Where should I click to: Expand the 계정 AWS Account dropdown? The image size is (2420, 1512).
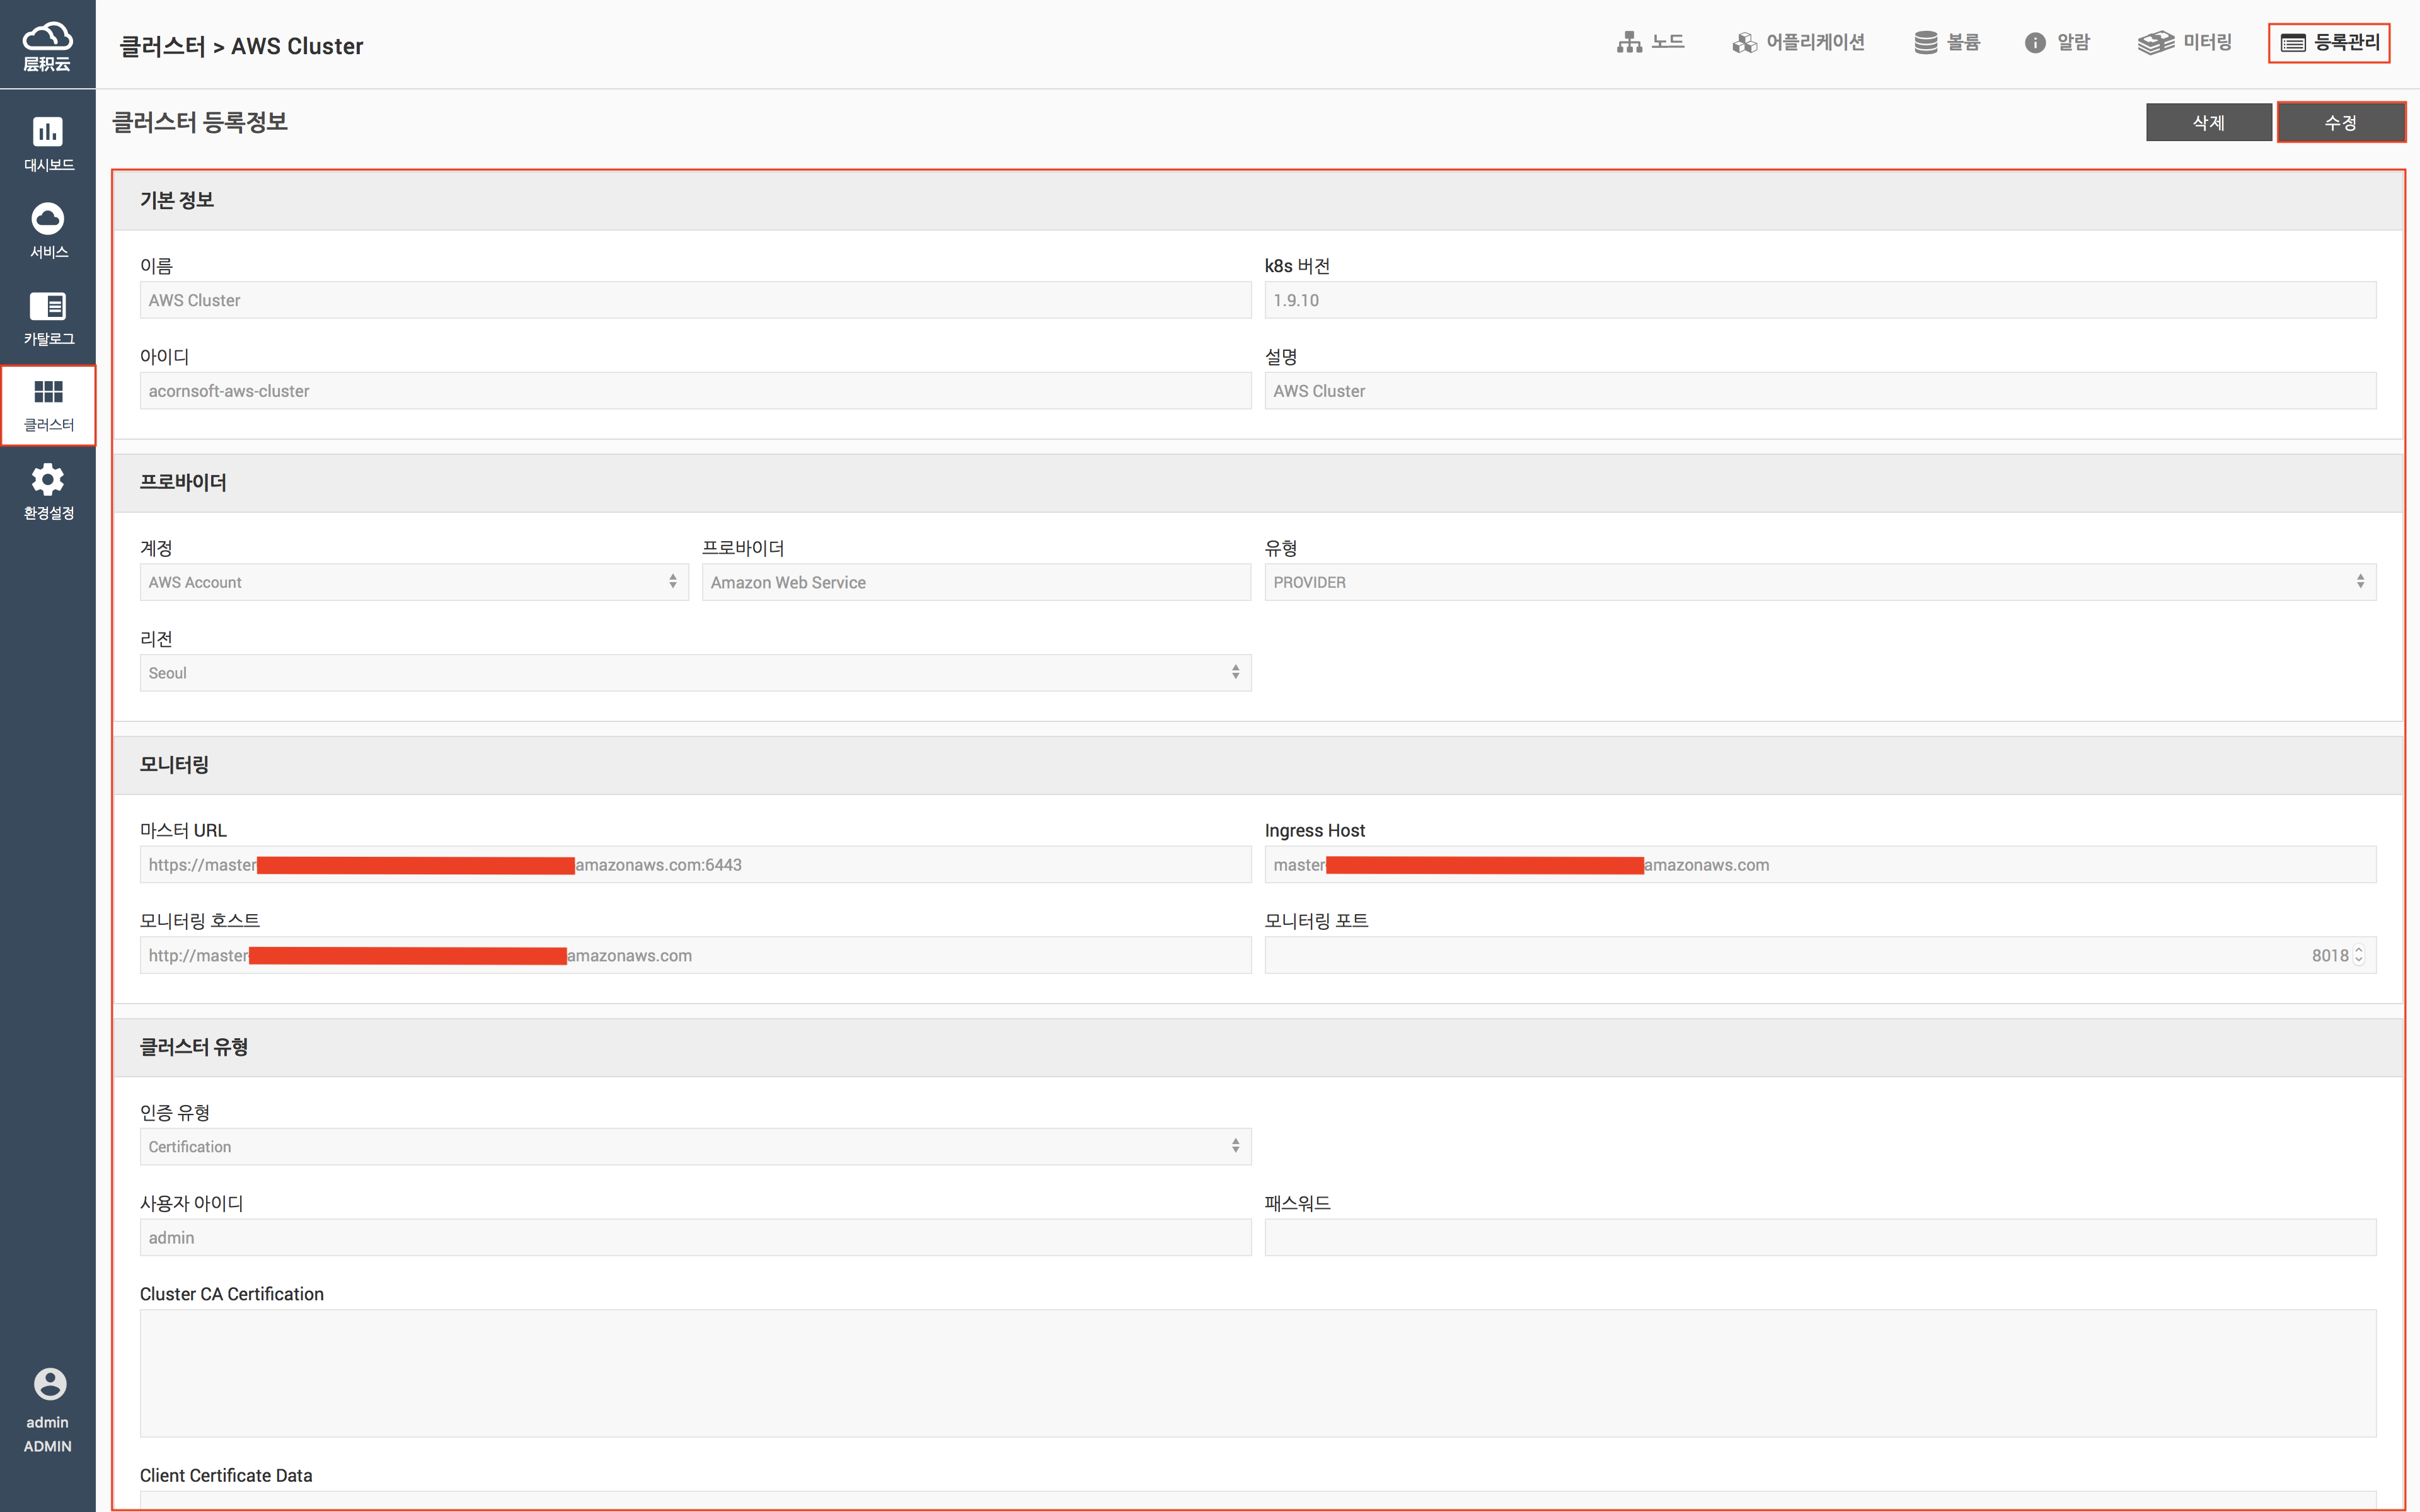[413, 582]
